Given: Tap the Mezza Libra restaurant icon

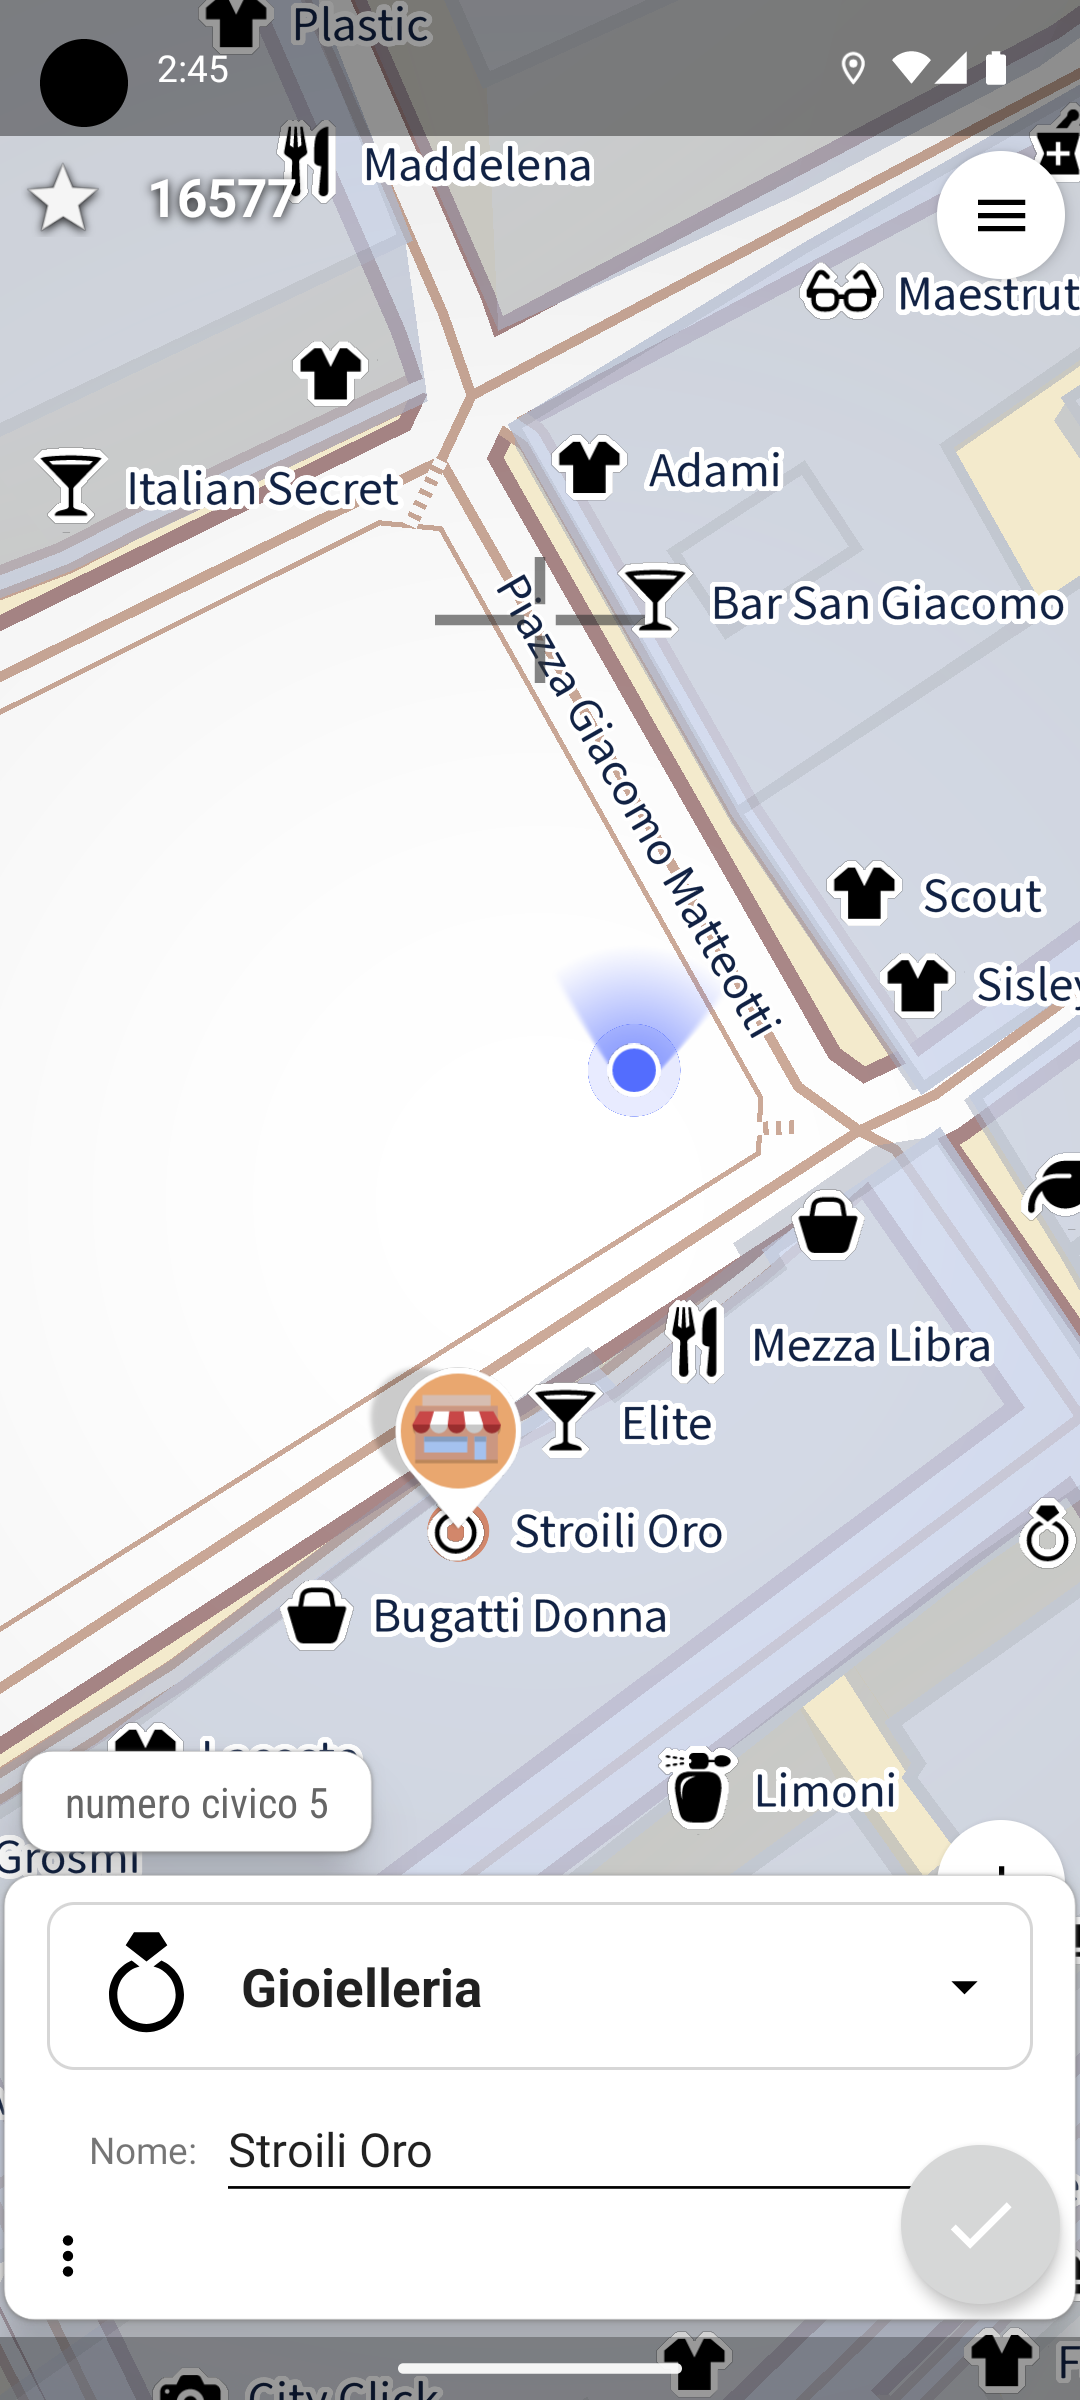Looking at the screenshot, I should (696, 1341).
